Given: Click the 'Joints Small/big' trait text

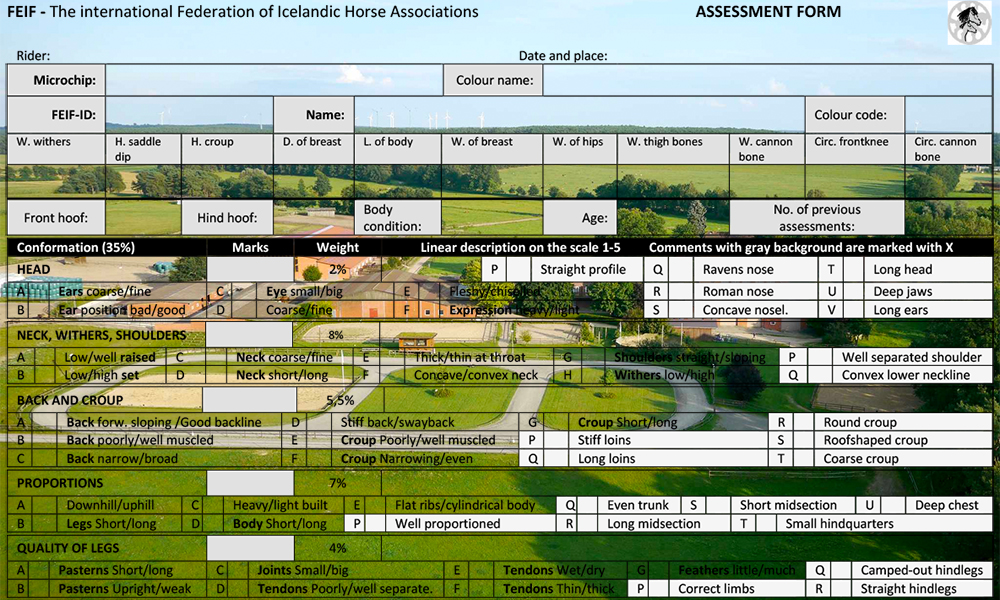Looking at the screenshot, I should pyautogui.click(x=303, y=570).
